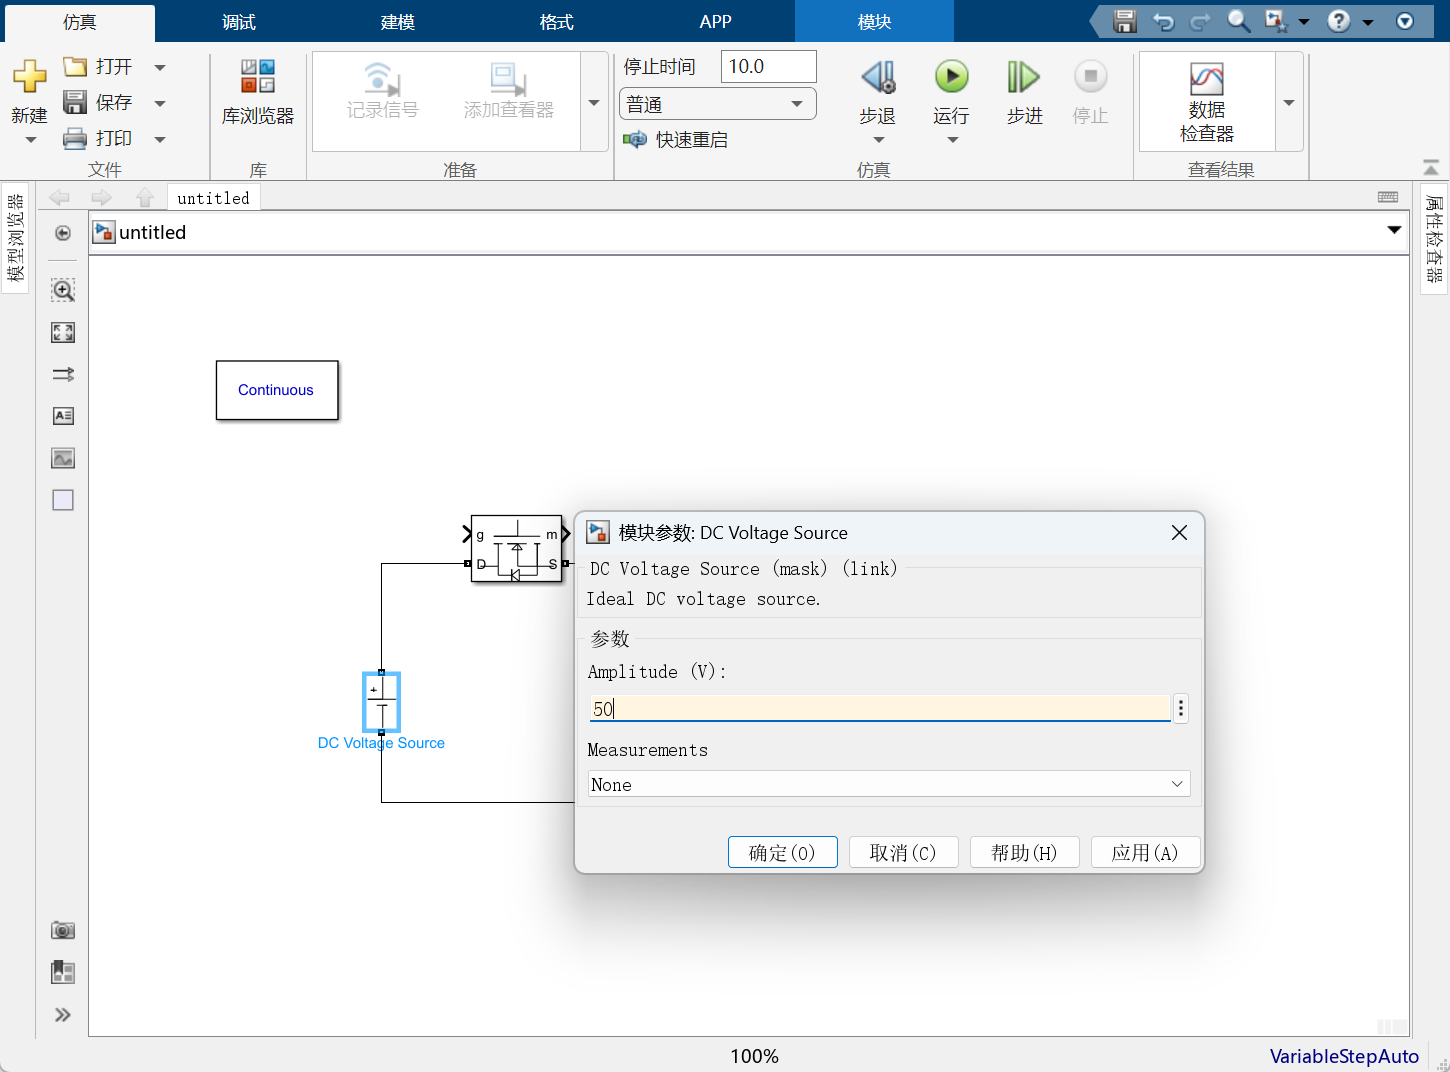
Task: Switch to the 调试 tab
Action: pyautogui.click(x=239, y=22)
